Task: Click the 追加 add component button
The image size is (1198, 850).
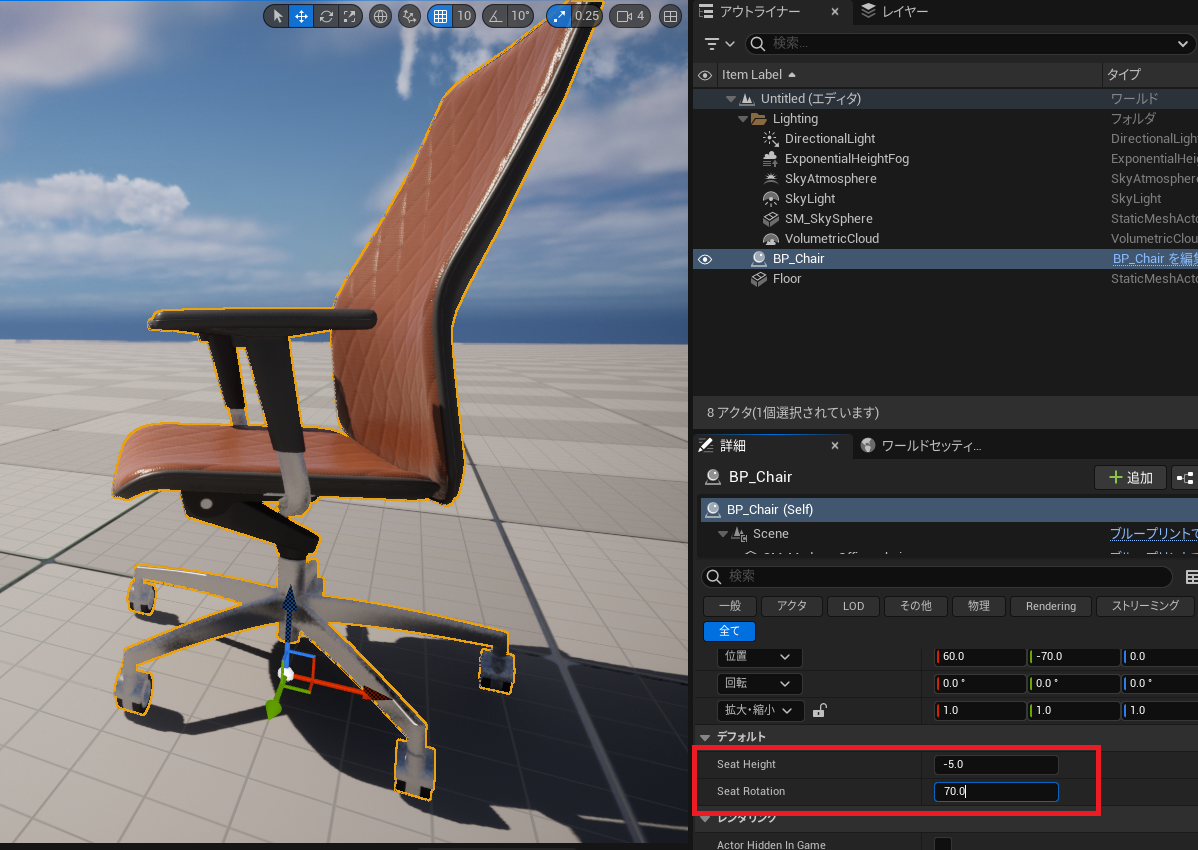Action: coord(1130,478)
